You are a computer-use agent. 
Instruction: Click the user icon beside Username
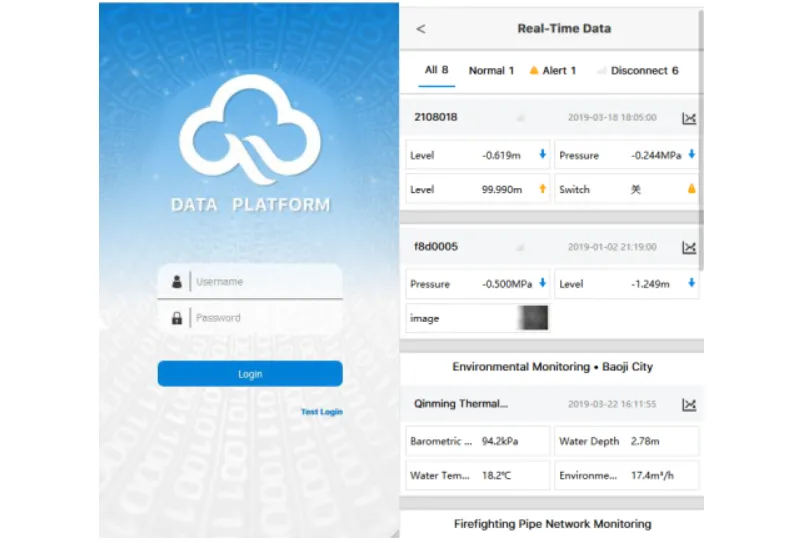coord(177,282)
